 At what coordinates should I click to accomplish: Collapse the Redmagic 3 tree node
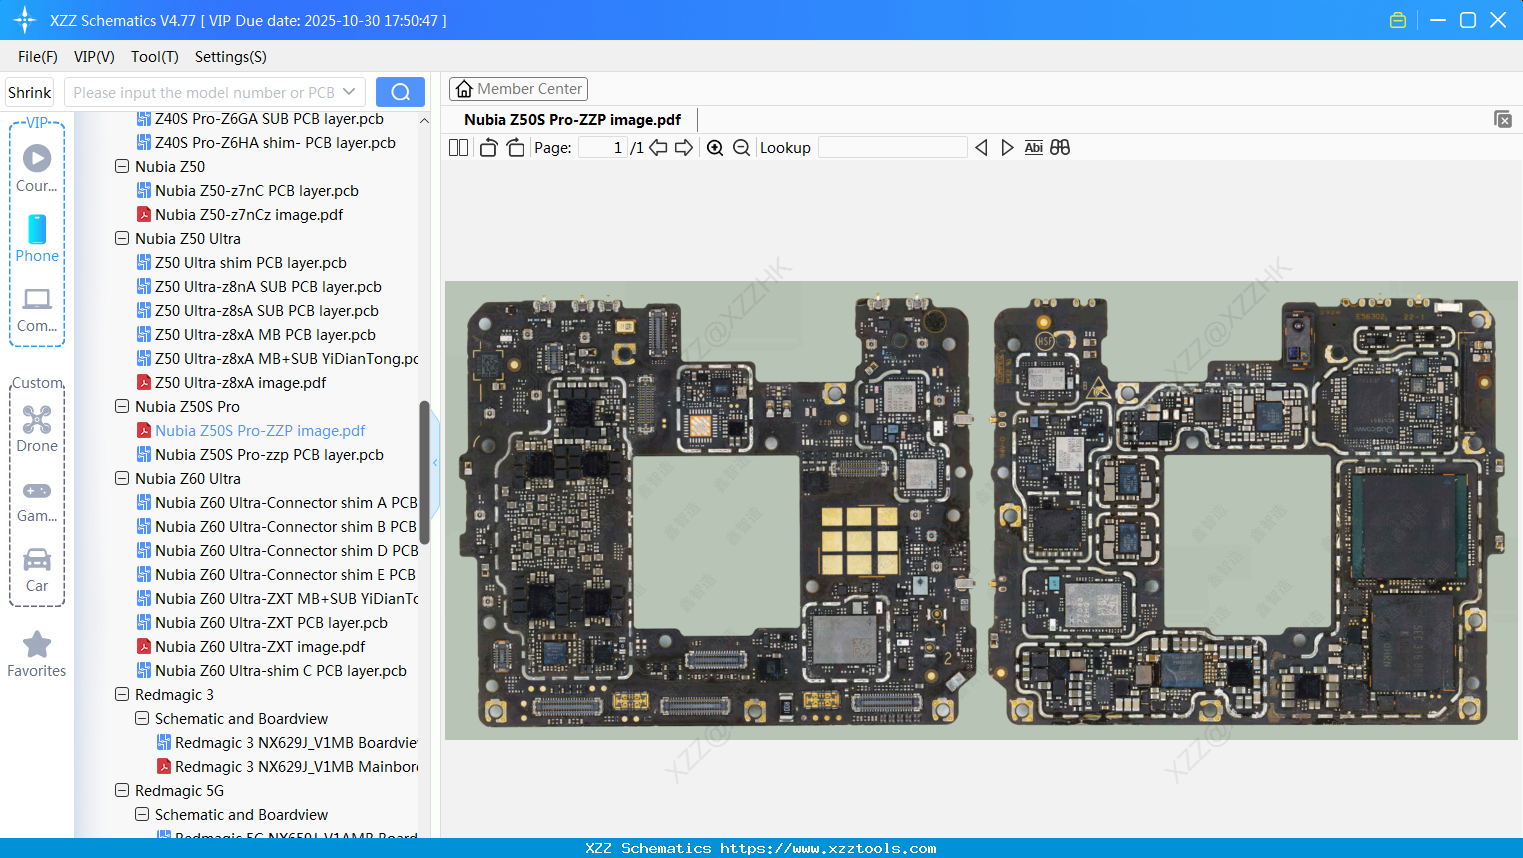click(x=121, y=694)
